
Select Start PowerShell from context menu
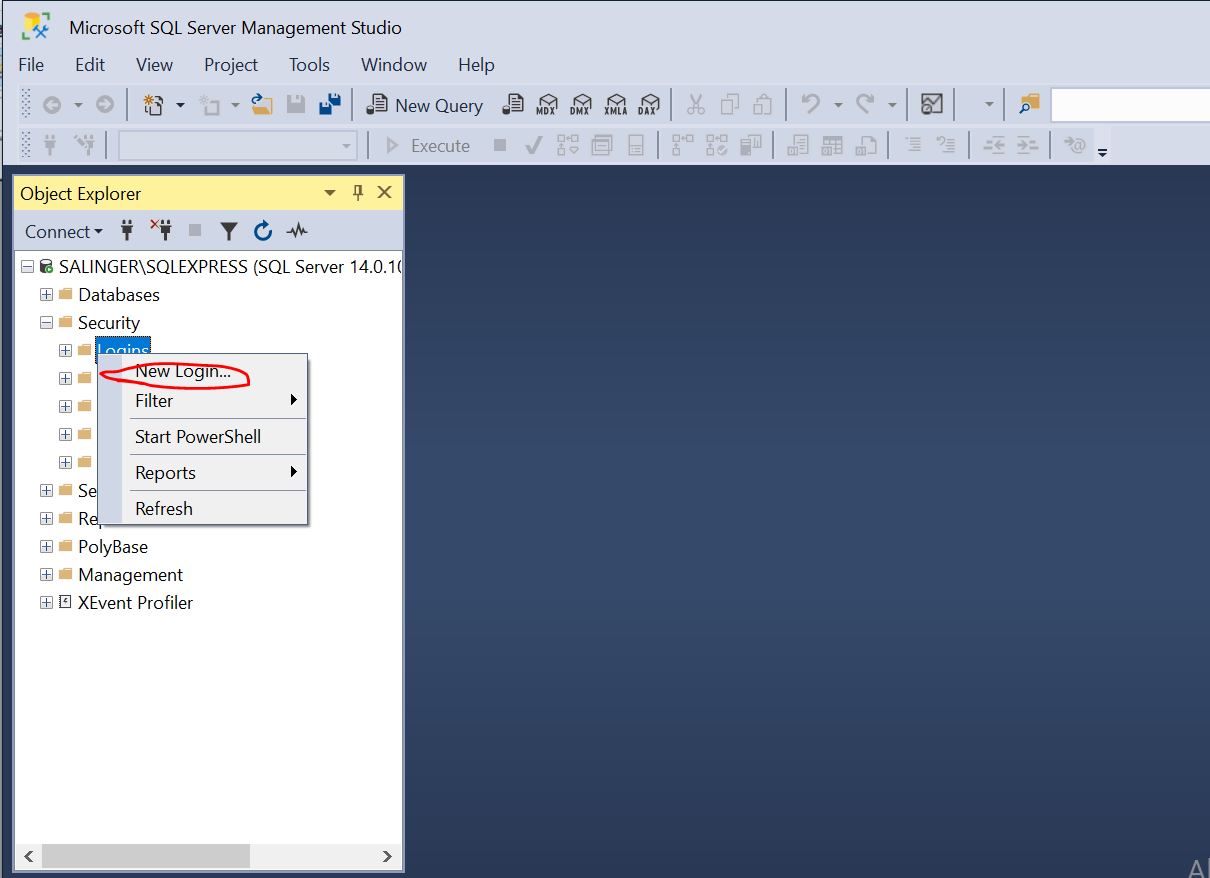[x=202, y=436]
